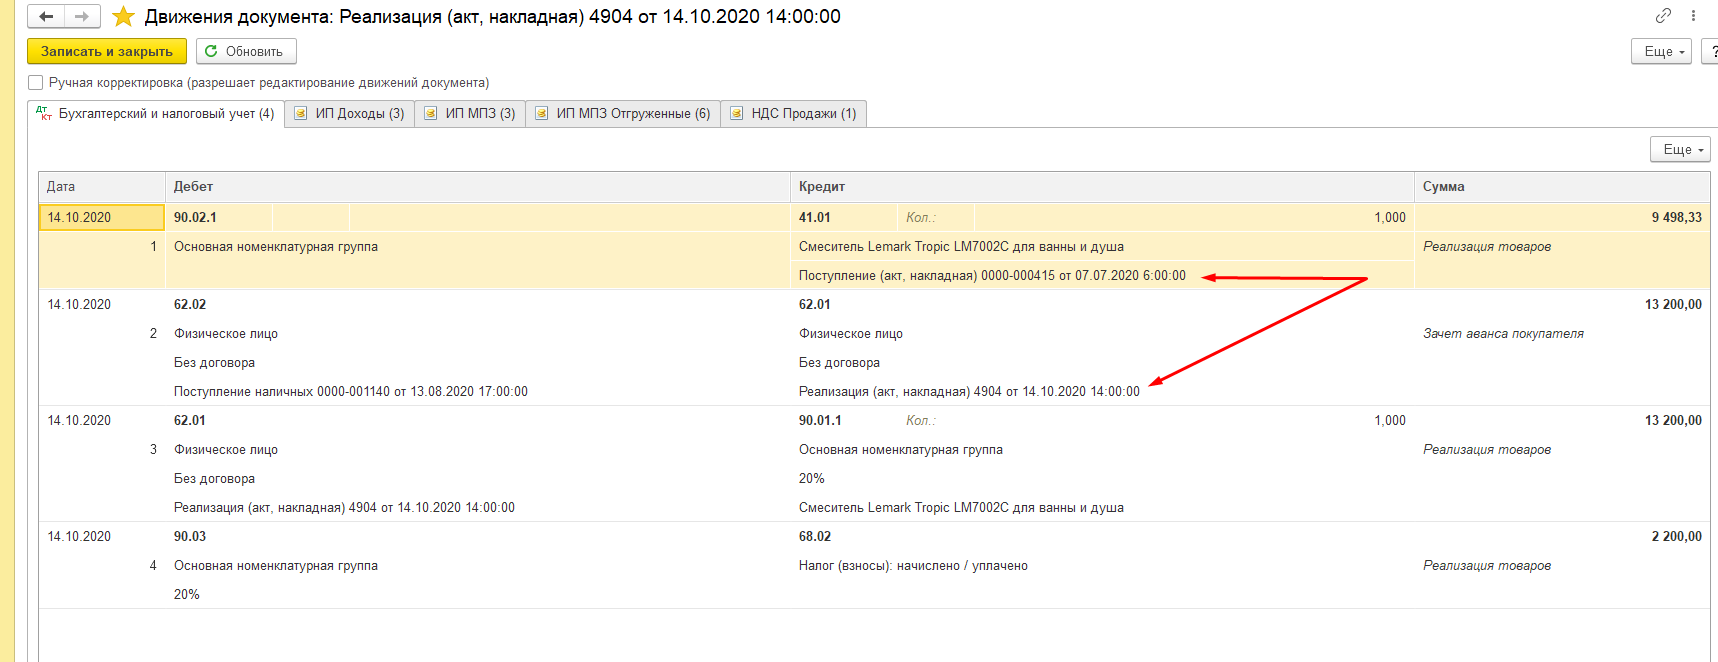This screenshot has height=662, width=1718.
Task: Refresh document movements with Обновить
Action: [x=246, y=51]
